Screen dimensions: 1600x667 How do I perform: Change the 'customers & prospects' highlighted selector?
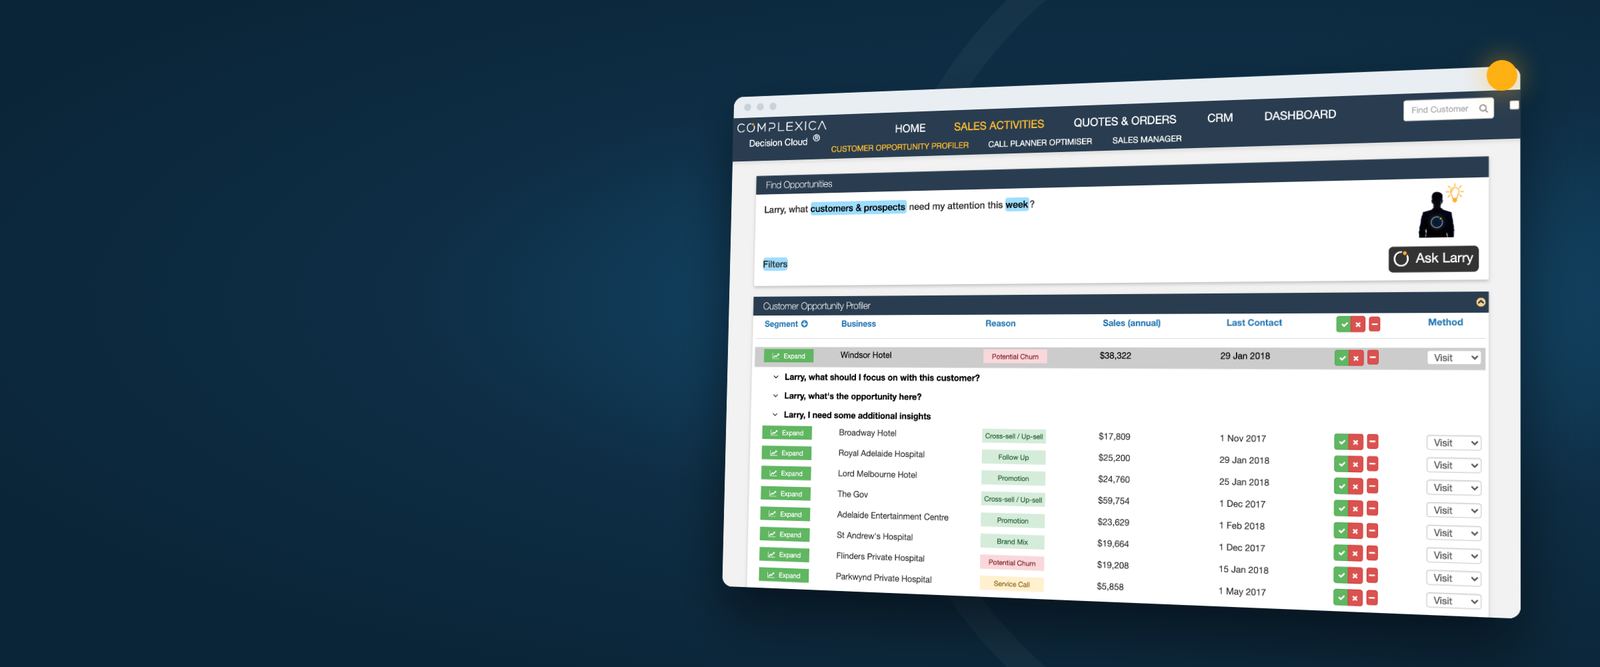coord(858,208)
